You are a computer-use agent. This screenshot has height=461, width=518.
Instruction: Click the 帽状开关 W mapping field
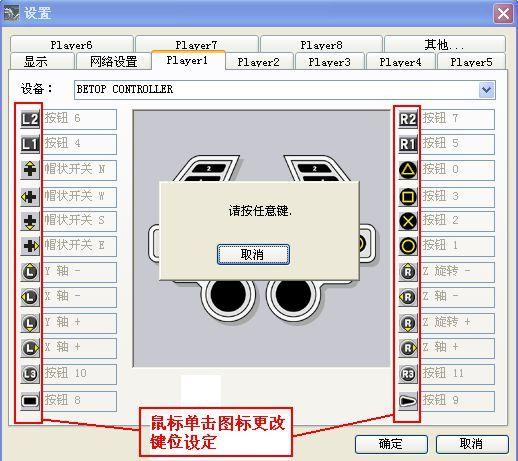pyautogui.click(x=79, y=197)
